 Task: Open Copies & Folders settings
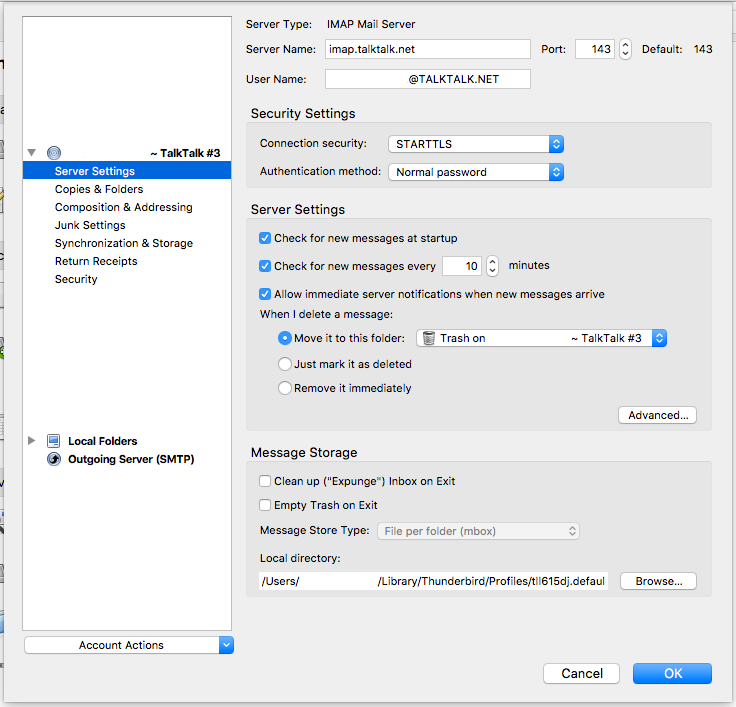pos(99,189)
